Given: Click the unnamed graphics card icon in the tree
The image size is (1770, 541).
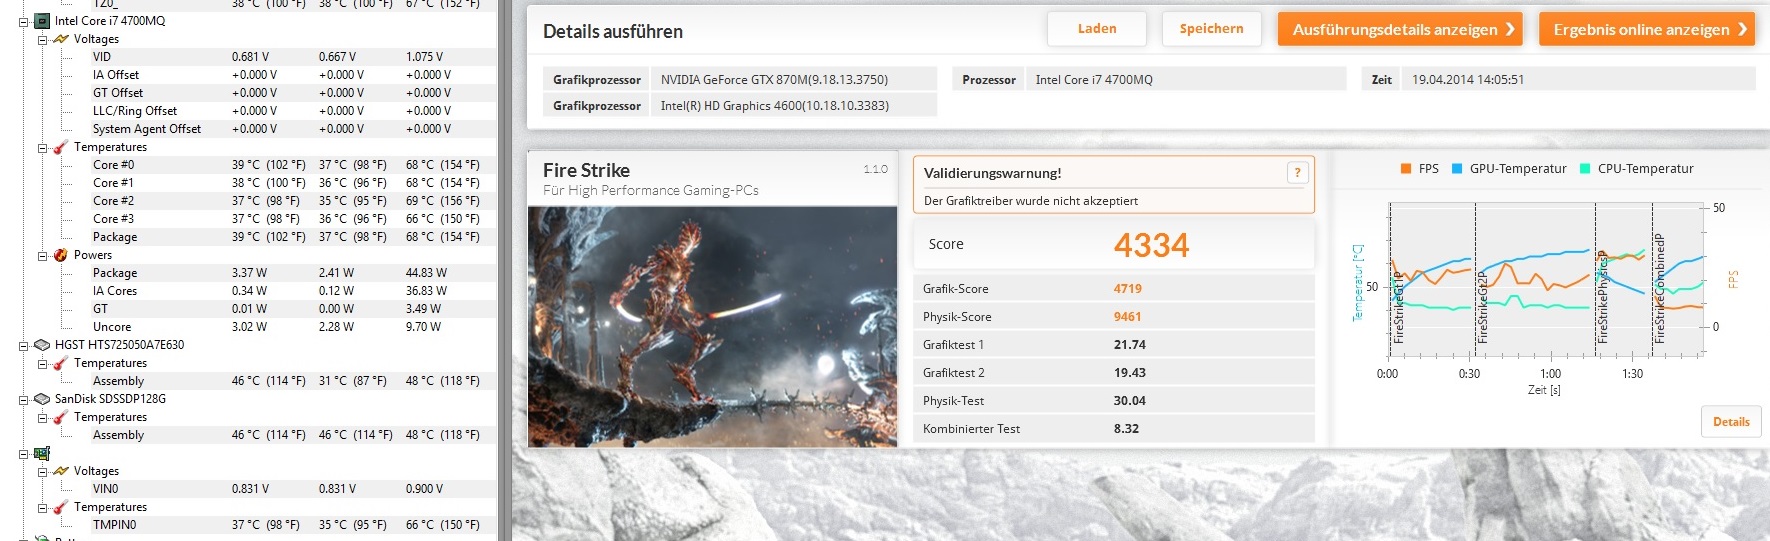Looking at the screenshot, I should click(x=42, y=453).
